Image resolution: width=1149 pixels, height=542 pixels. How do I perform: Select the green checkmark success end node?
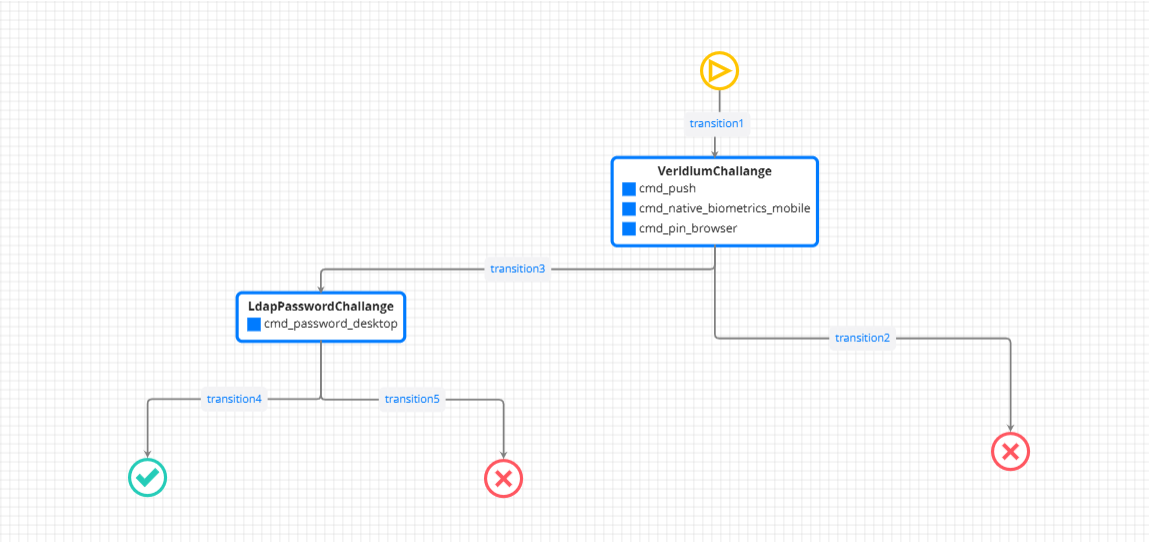(x=148, y=478)
